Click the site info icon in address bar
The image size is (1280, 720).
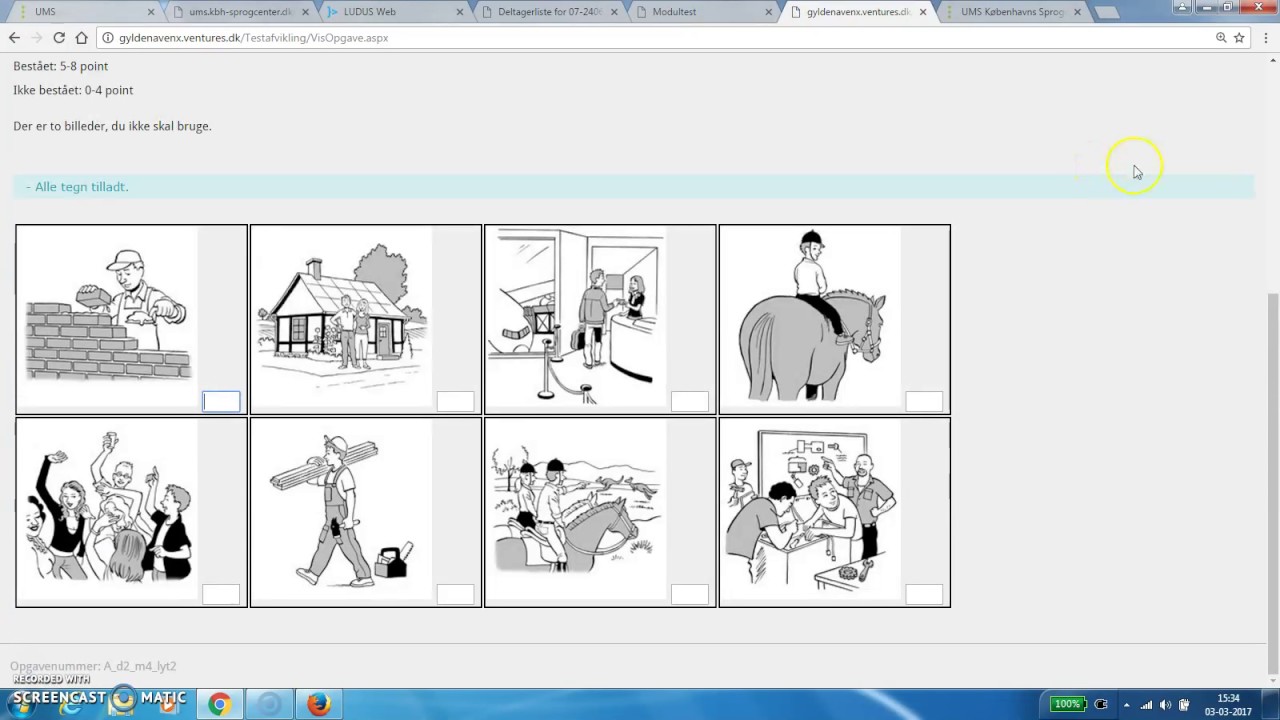point(107,38)
